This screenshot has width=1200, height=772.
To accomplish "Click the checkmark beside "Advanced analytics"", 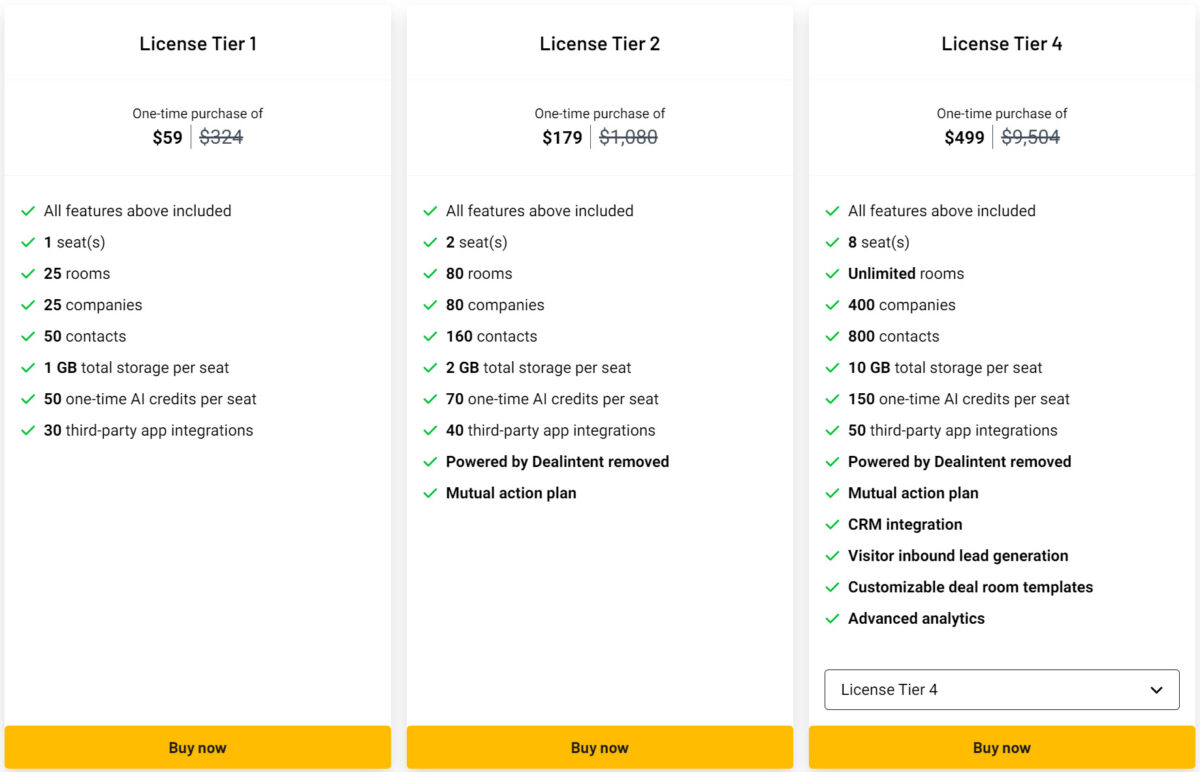I will coord(832,618).
